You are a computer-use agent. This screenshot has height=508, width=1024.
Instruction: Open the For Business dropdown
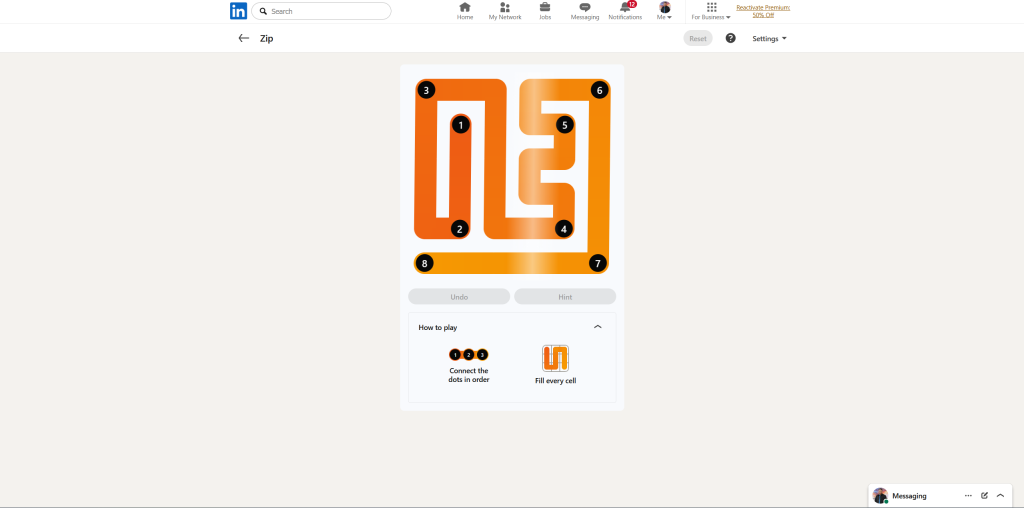pos(711,11)
